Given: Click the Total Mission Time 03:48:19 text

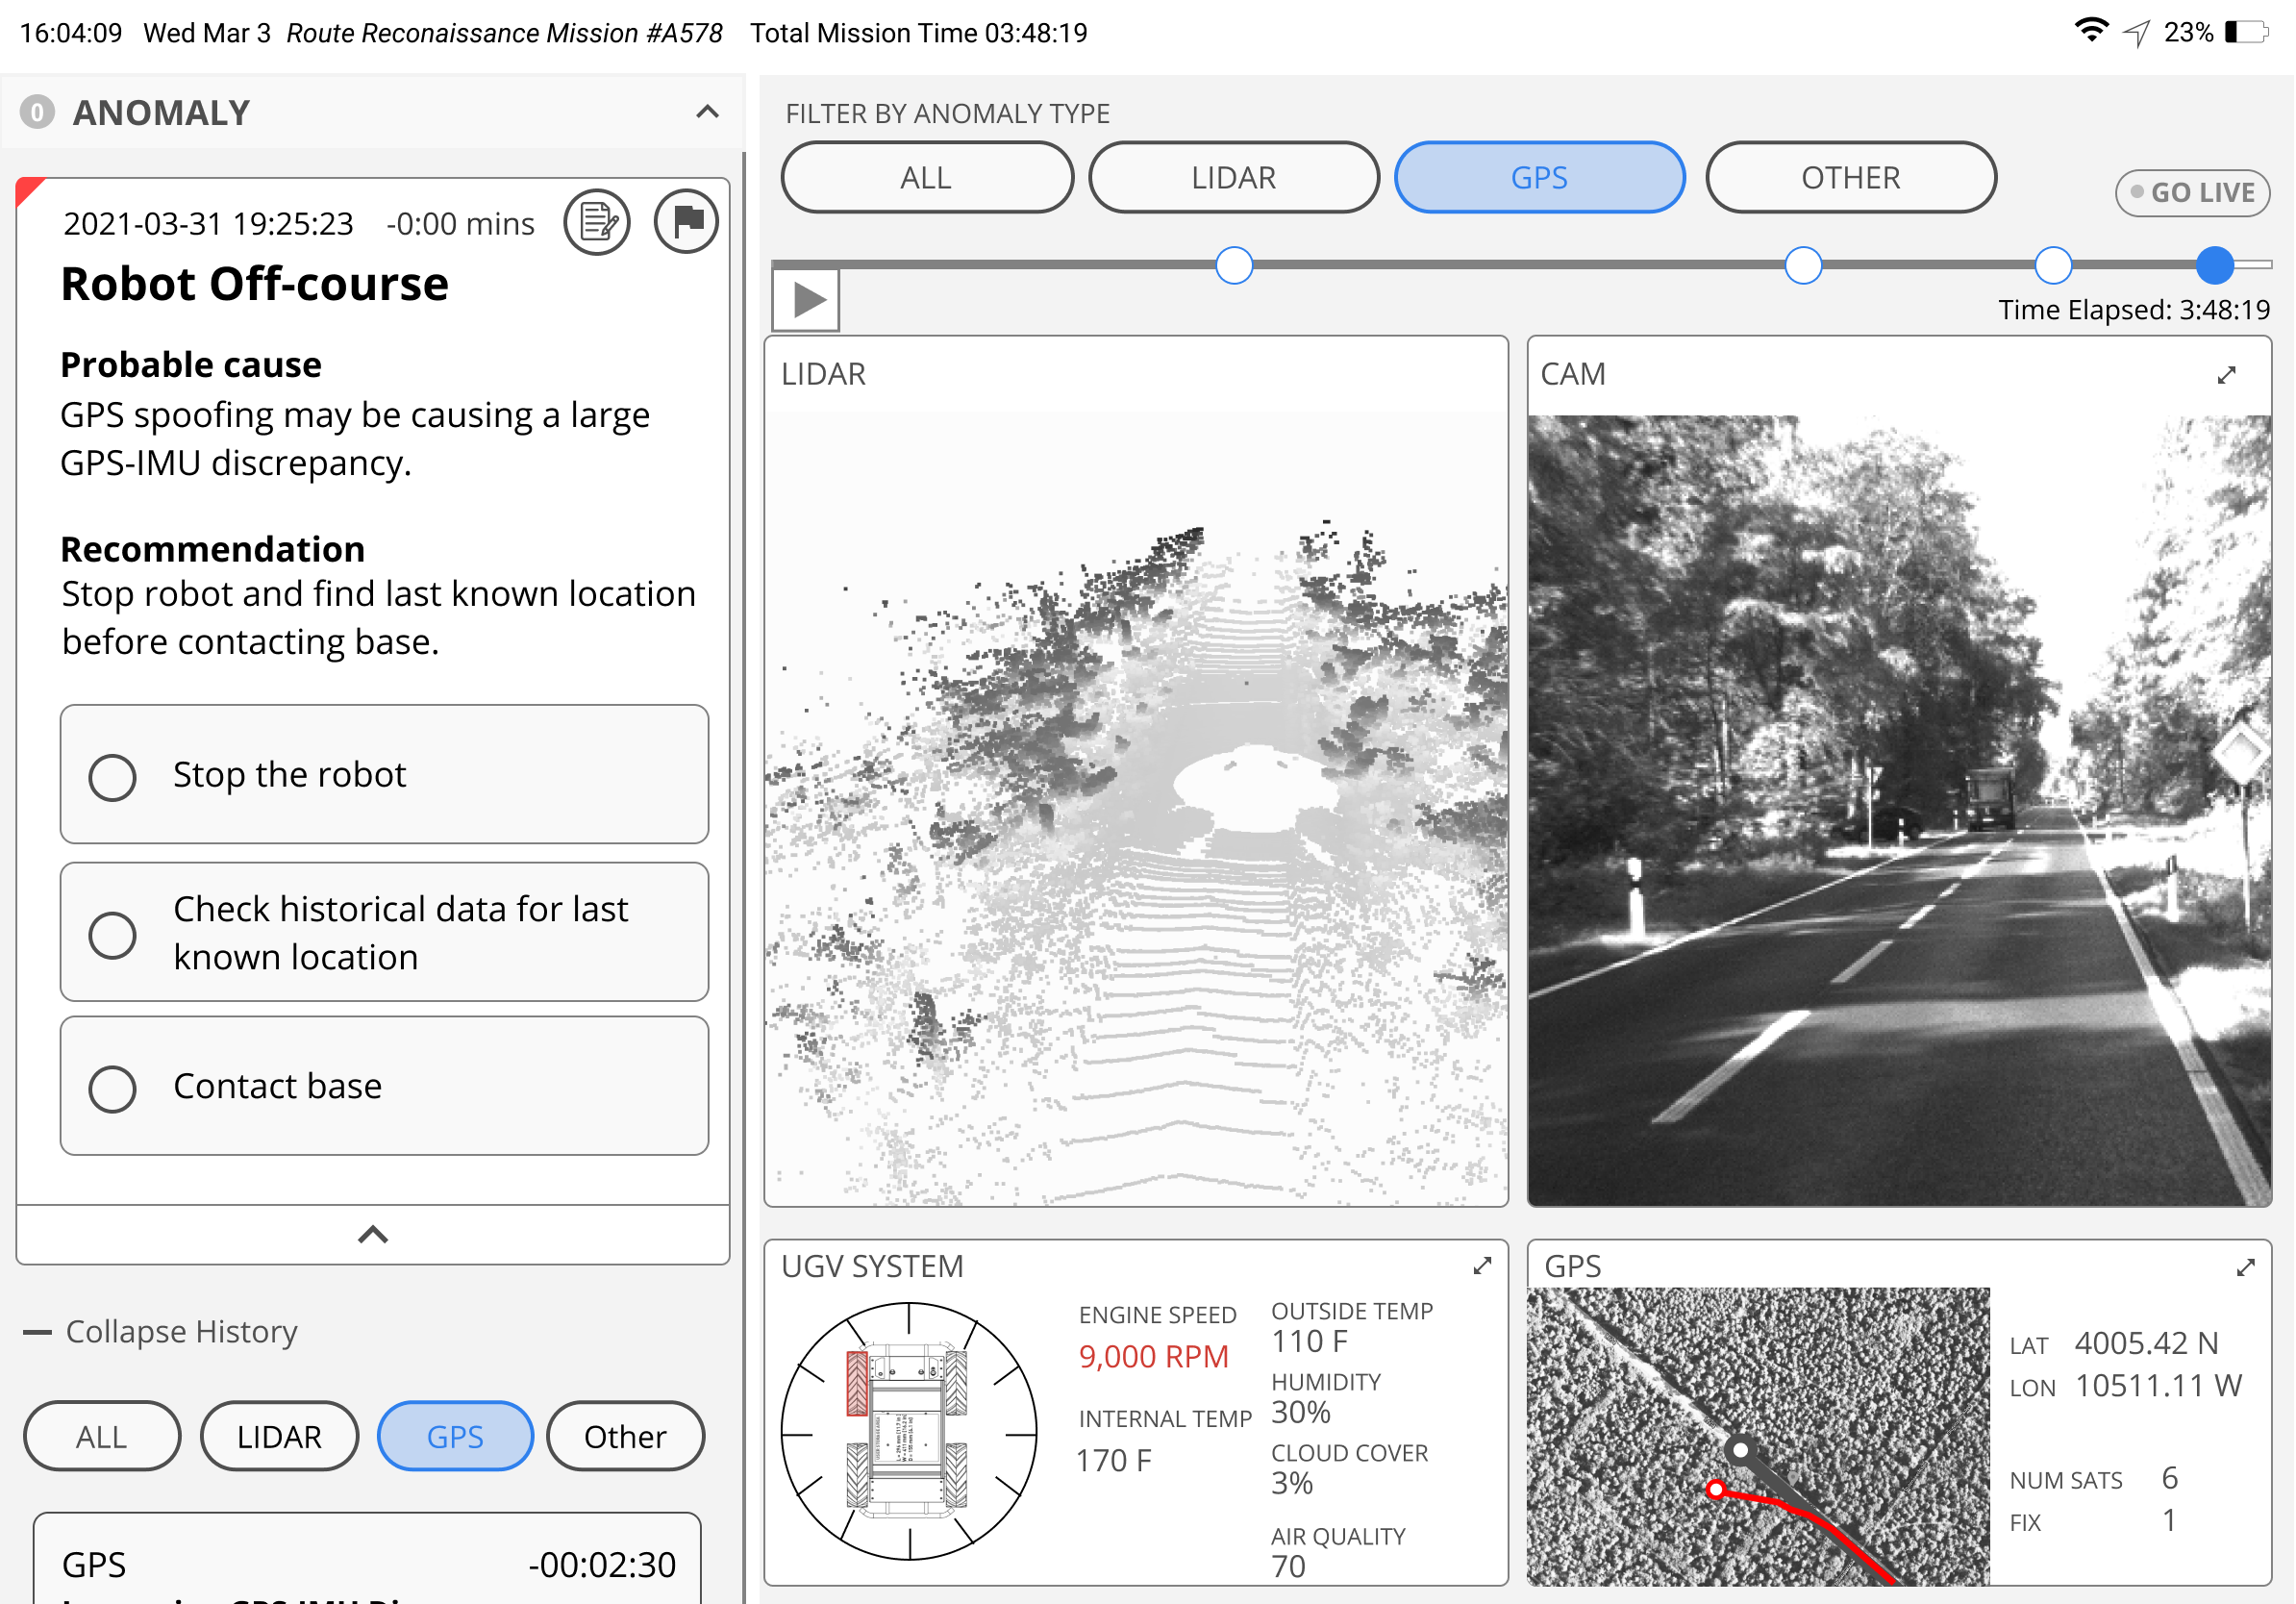Looking at the screenshot, I should [918, 33].
